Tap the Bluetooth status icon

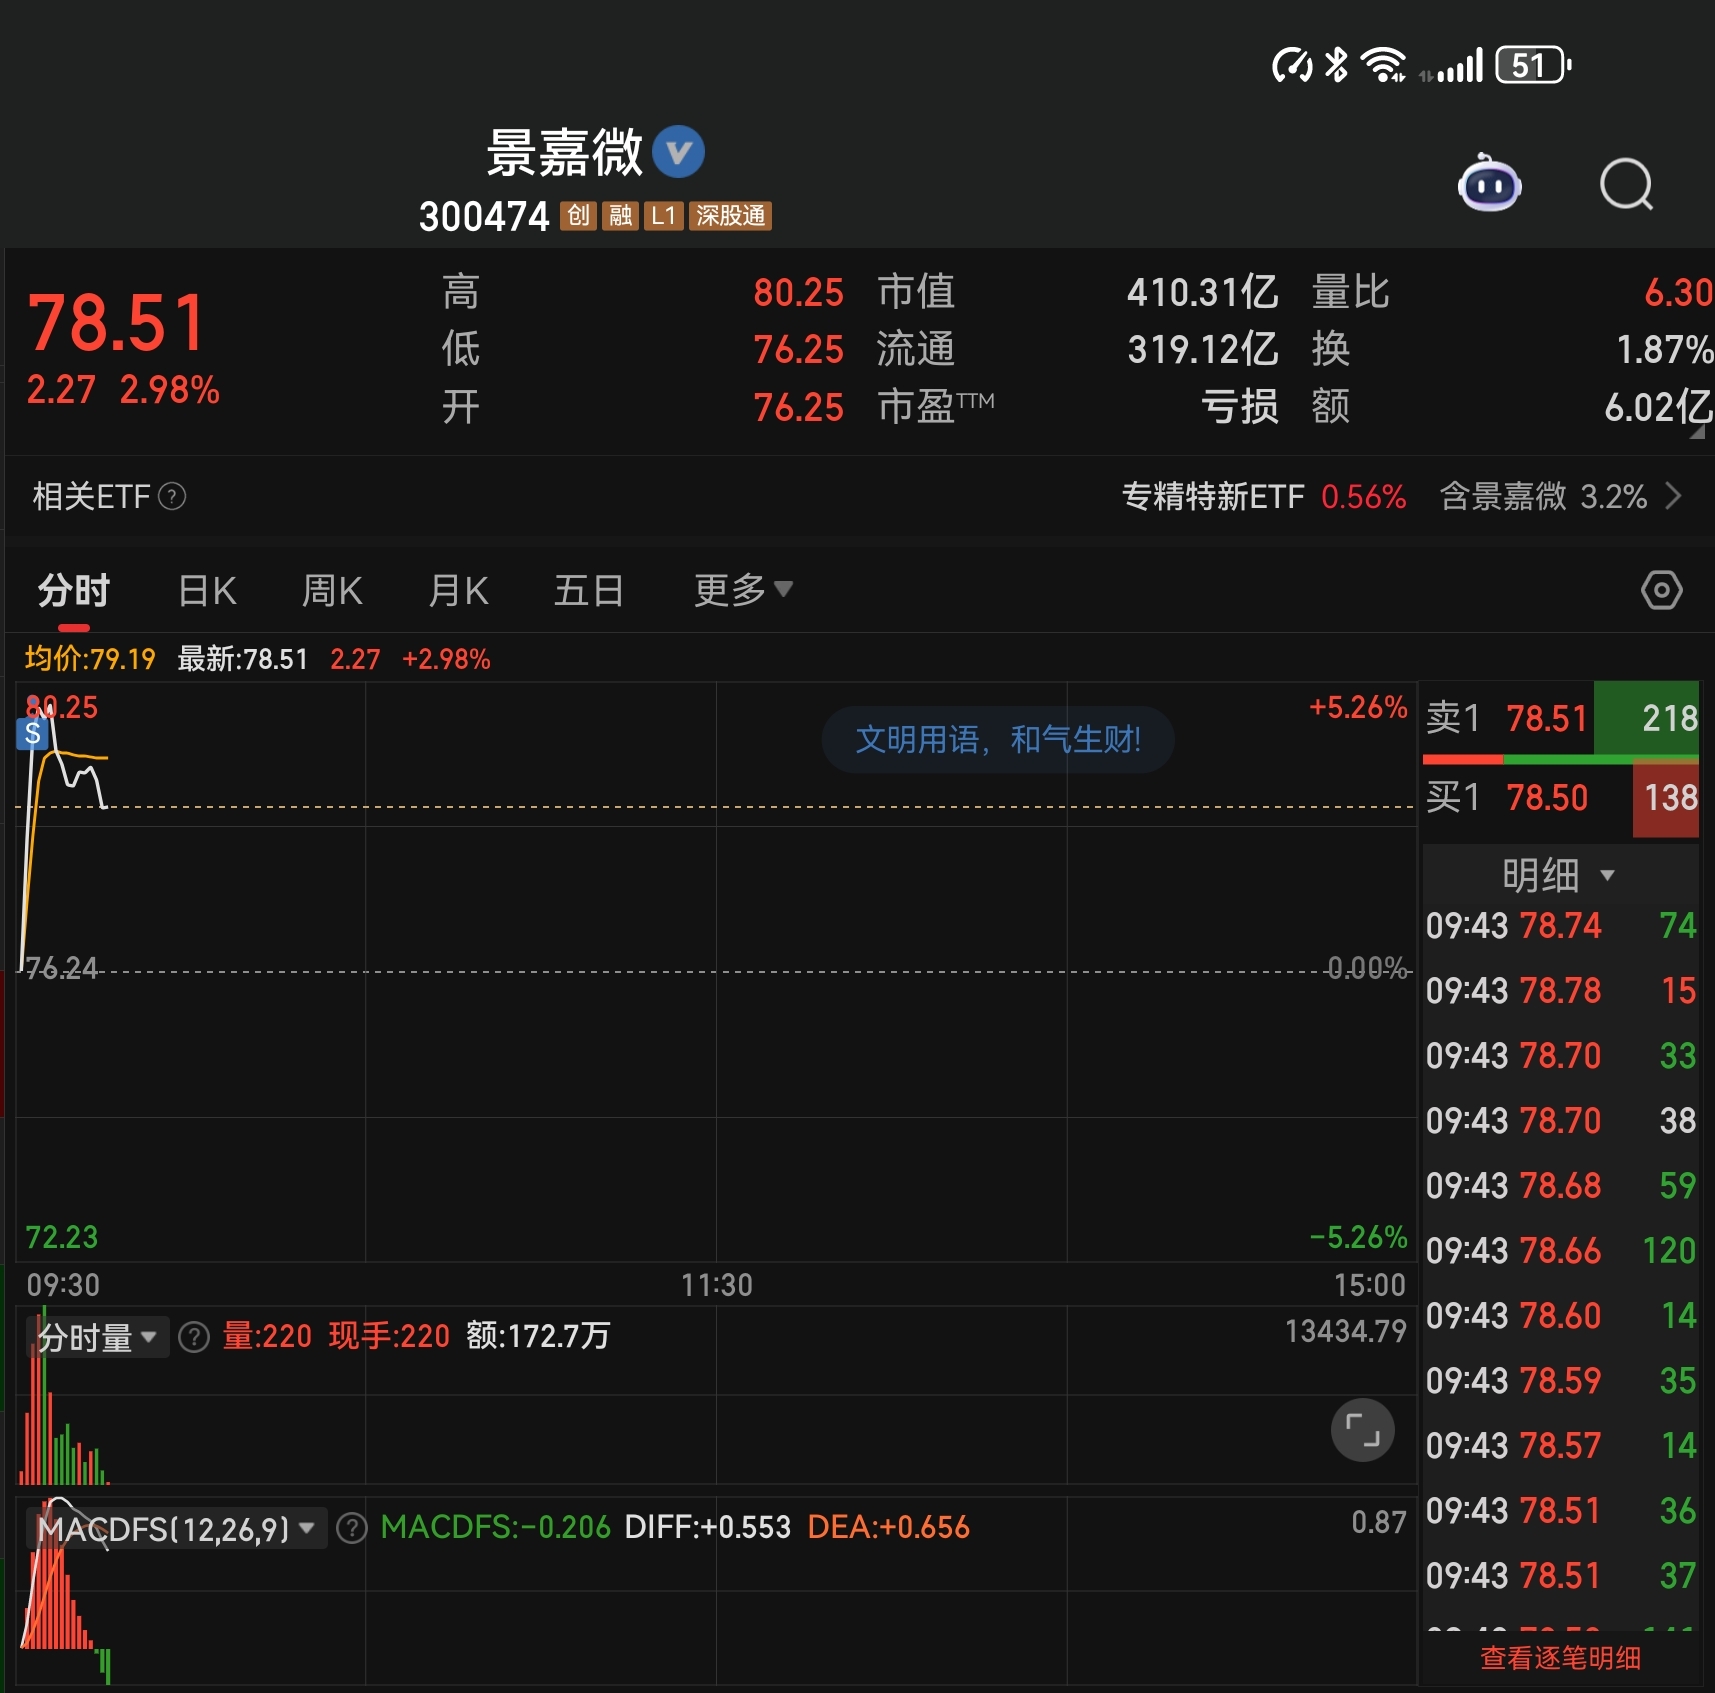pos(1336,65)
